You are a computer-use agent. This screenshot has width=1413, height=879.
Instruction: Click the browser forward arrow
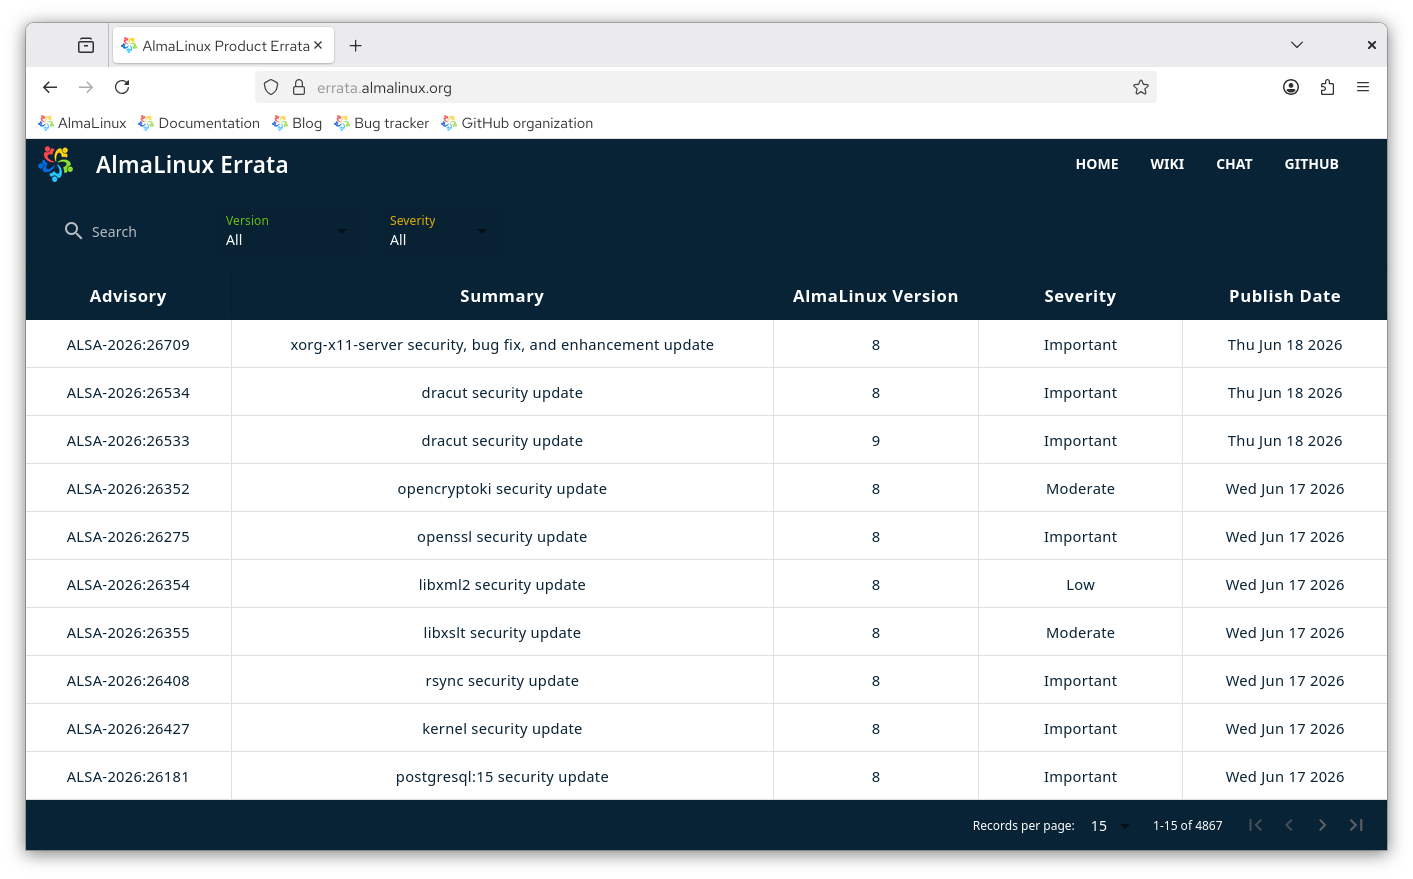pyautogui.click(x=86, y=87)
